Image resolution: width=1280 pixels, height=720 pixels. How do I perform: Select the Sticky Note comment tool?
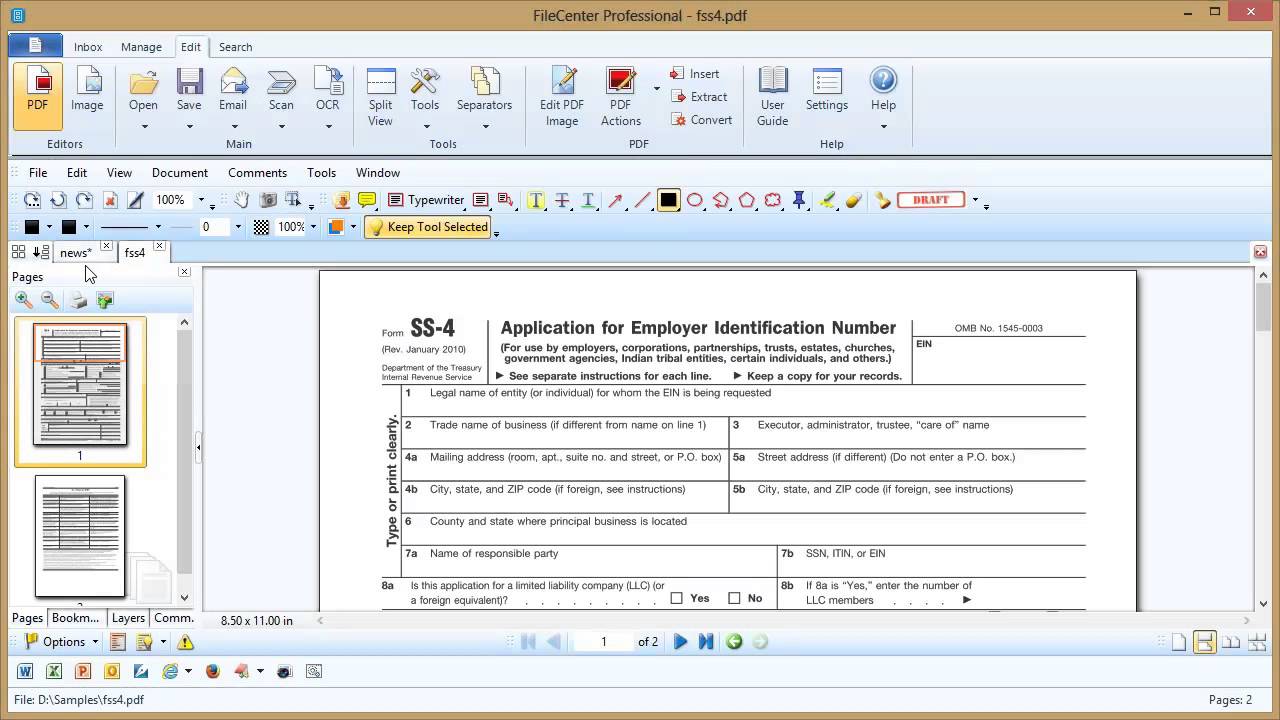[367, 200]
